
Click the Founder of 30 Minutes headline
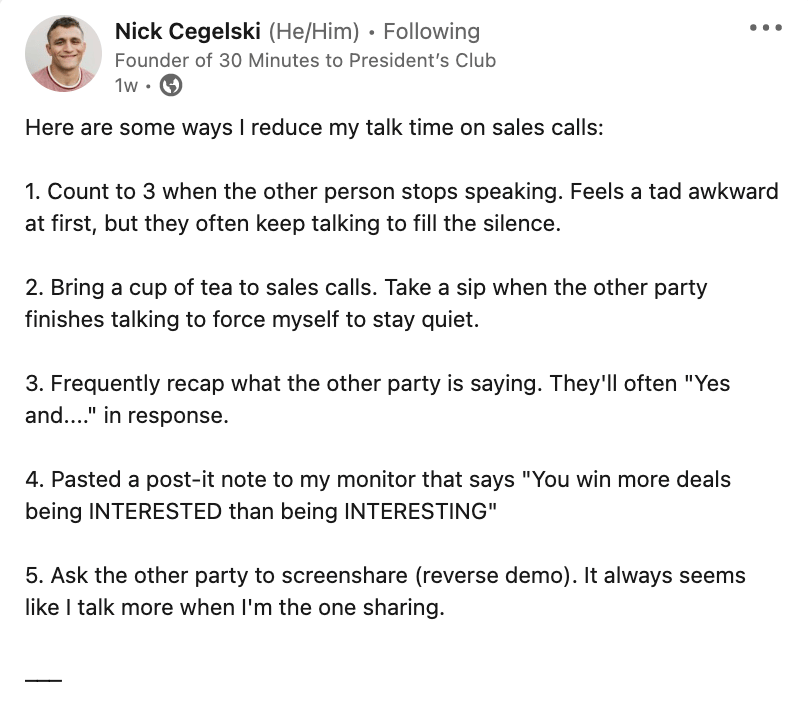[x=305, y=60]
